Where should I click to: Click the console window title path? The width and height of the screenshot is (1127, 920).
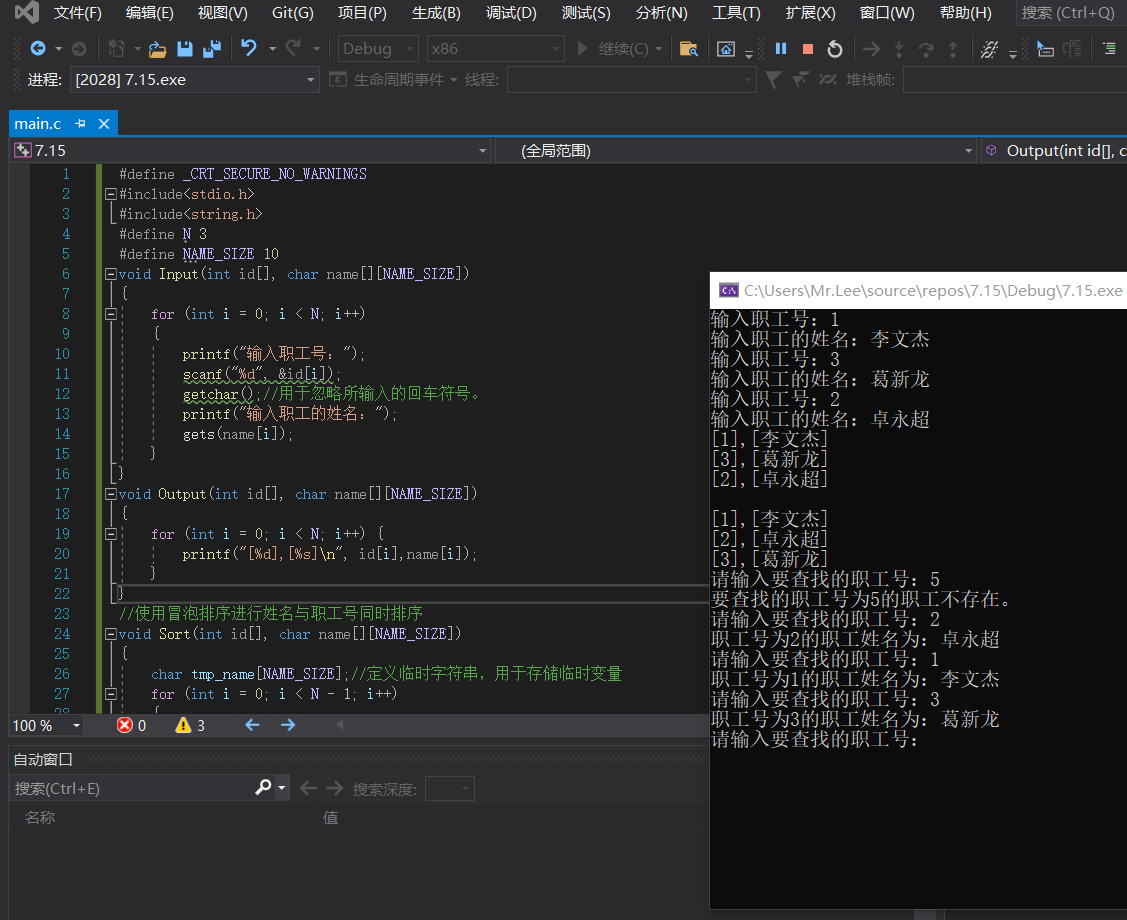pyautogui.click(x=932, y=290)
